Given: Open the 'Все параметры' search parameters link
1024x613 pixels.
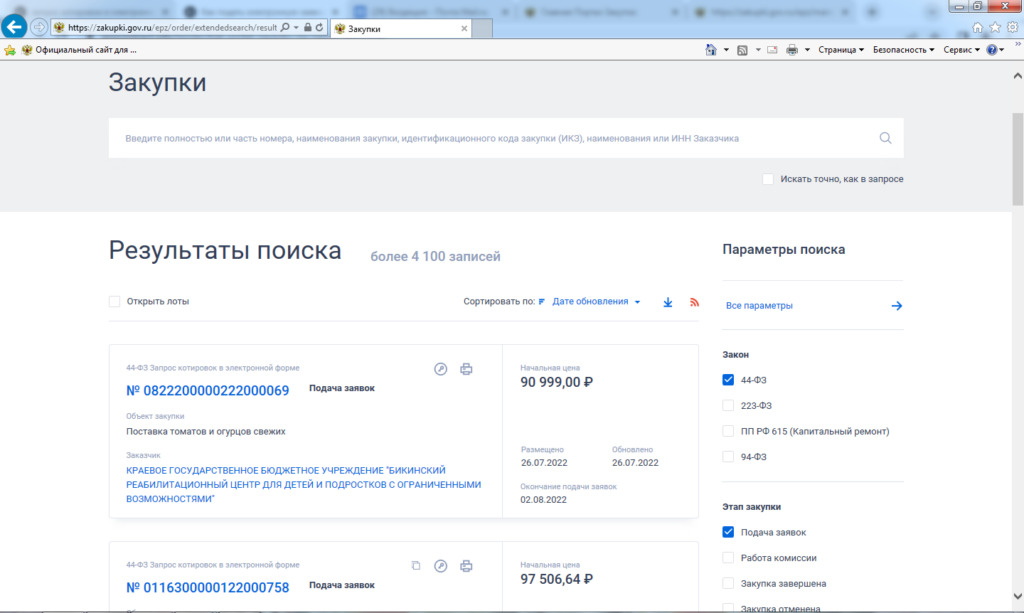Looking at the screenshot, I should tap(760, 306).
